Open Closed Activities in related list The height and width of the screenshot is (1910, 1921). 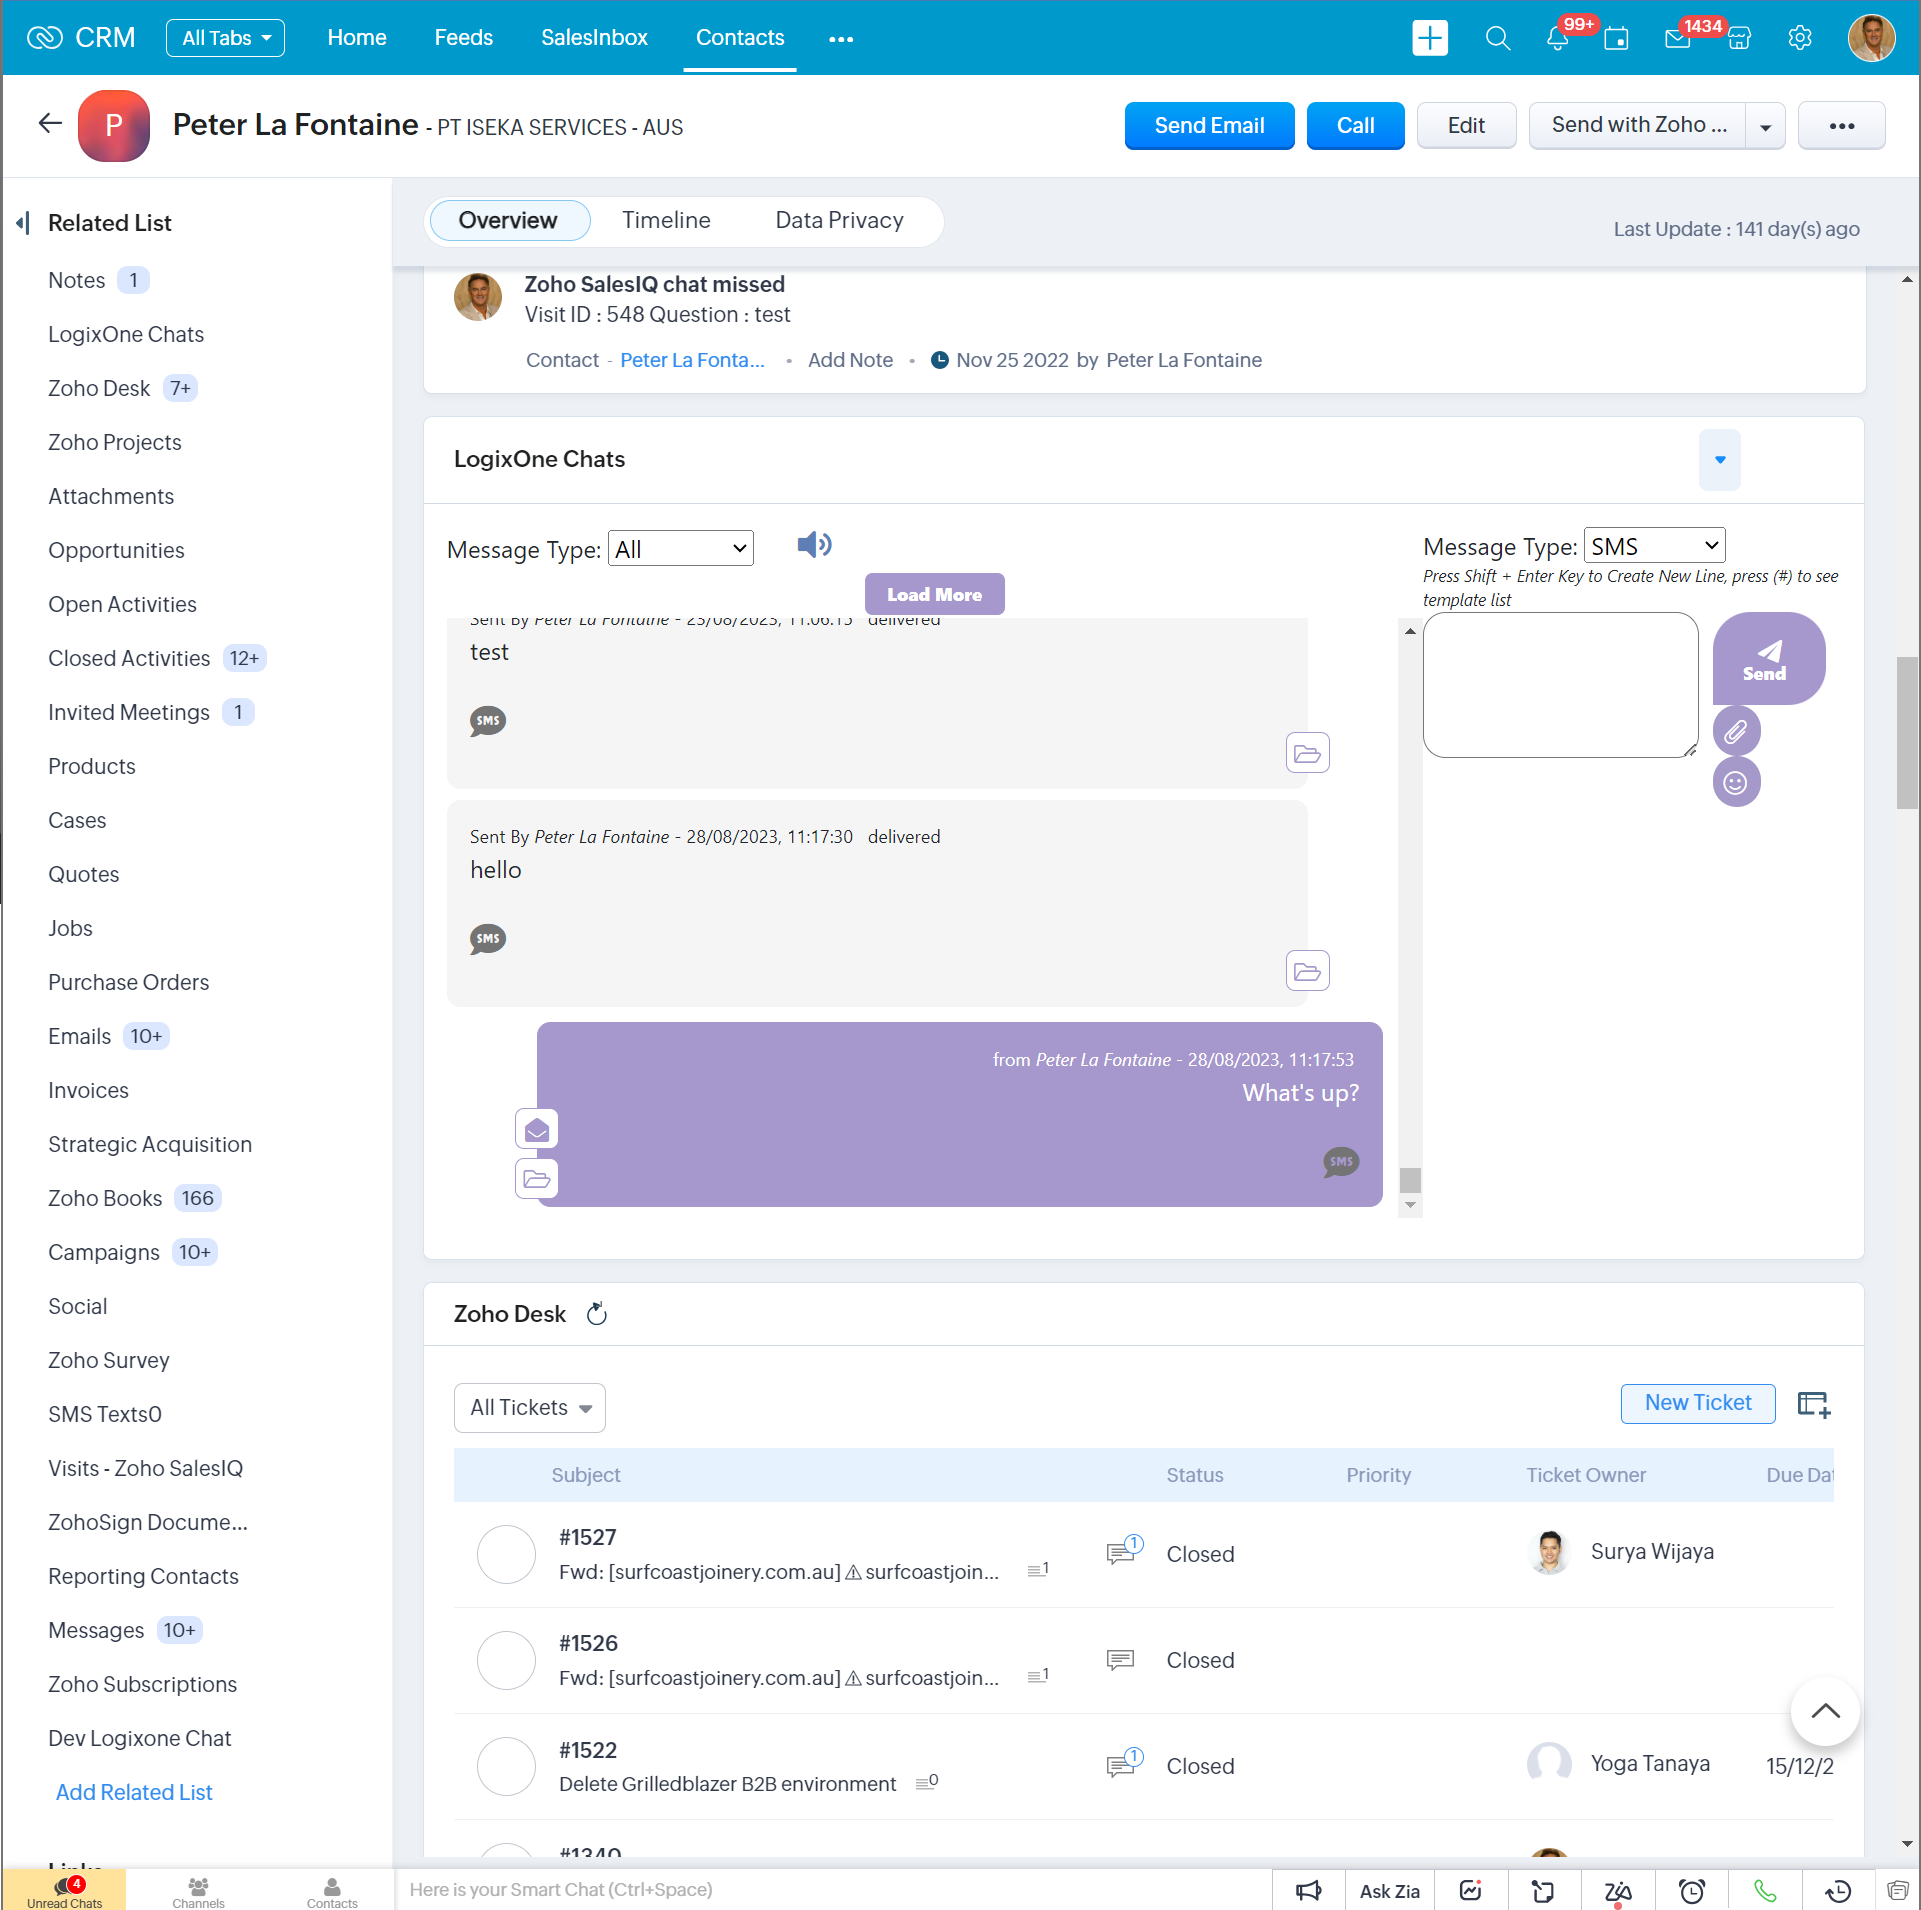(x=129, y=658)
